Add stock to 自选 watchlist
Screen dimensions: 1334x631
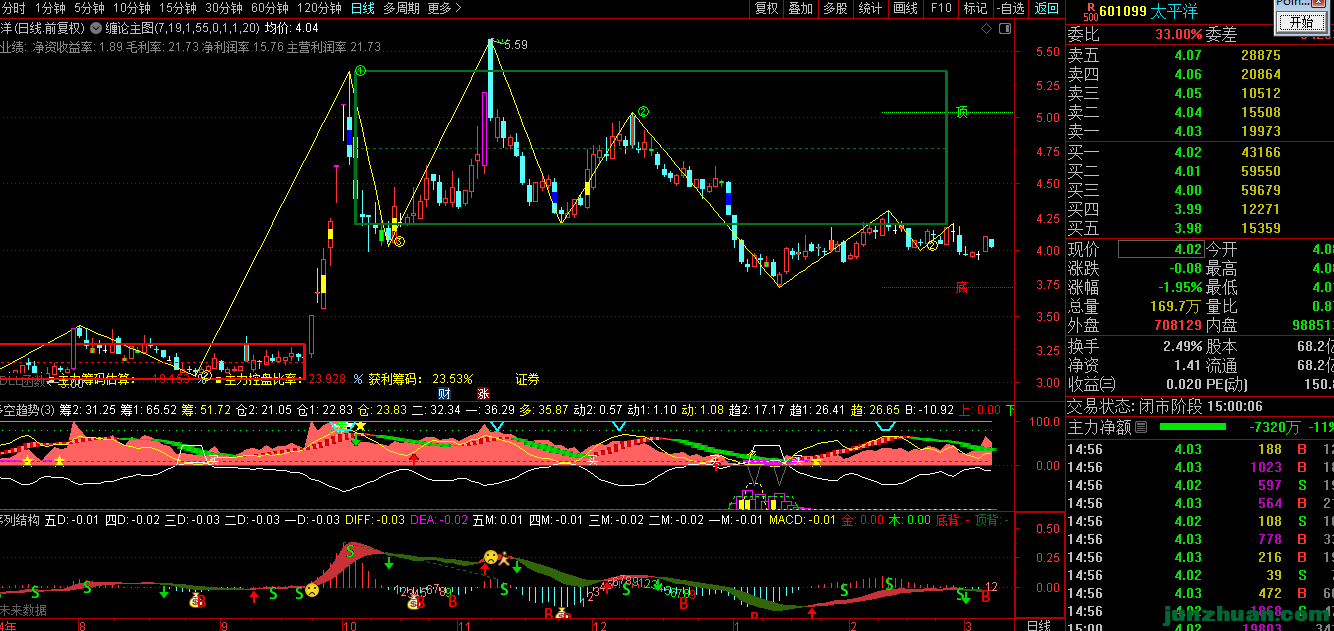coord(1011,8)
